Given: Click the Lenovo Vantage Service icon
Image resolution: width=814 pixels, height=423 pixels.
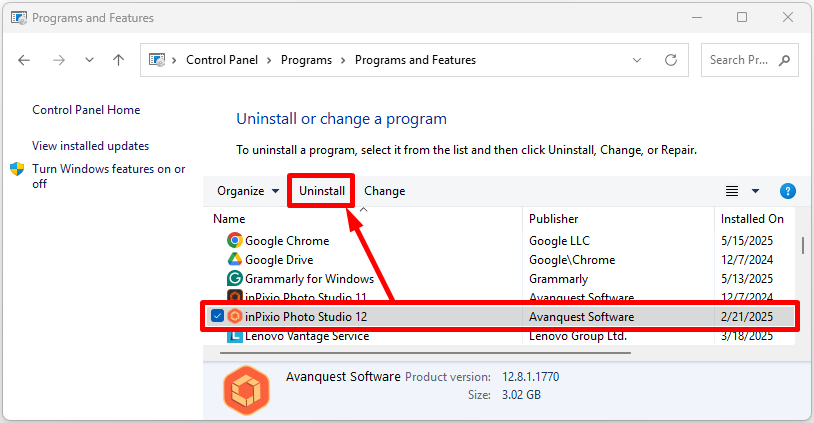Looking at the screenshot, I should click(235, 336).
